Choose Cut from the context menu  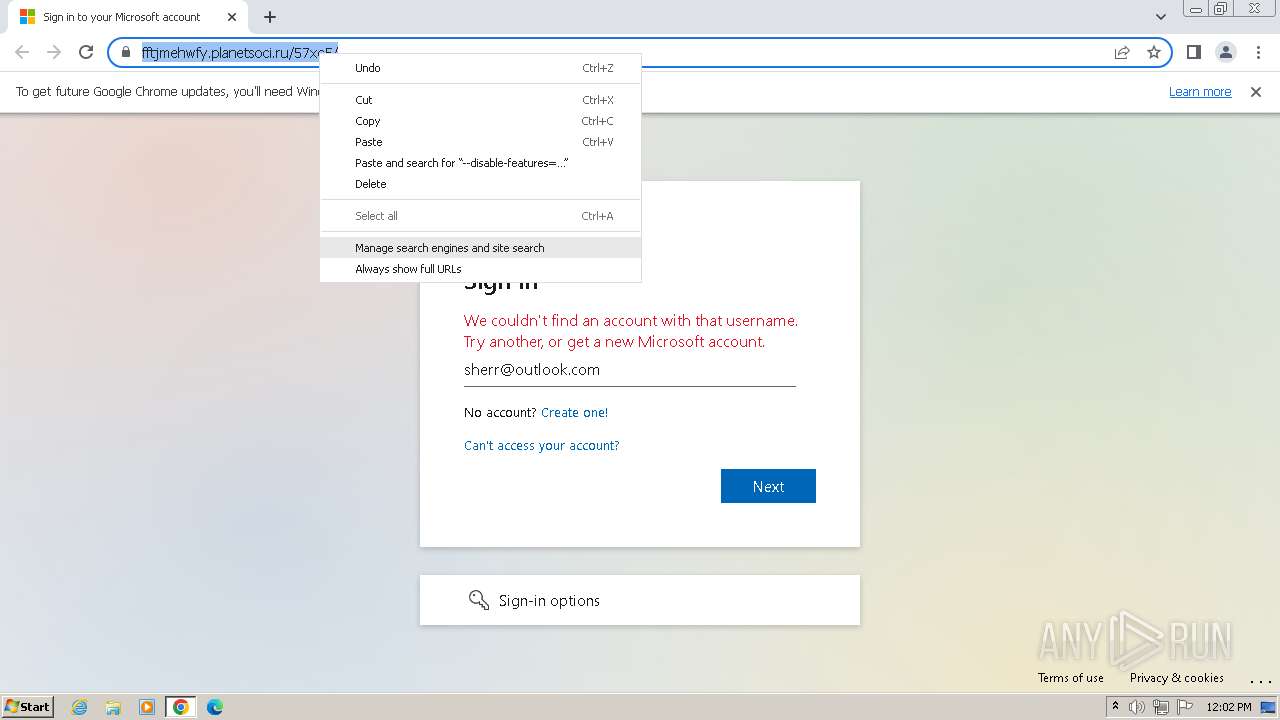pyautogui.click(x=481, y=100)
